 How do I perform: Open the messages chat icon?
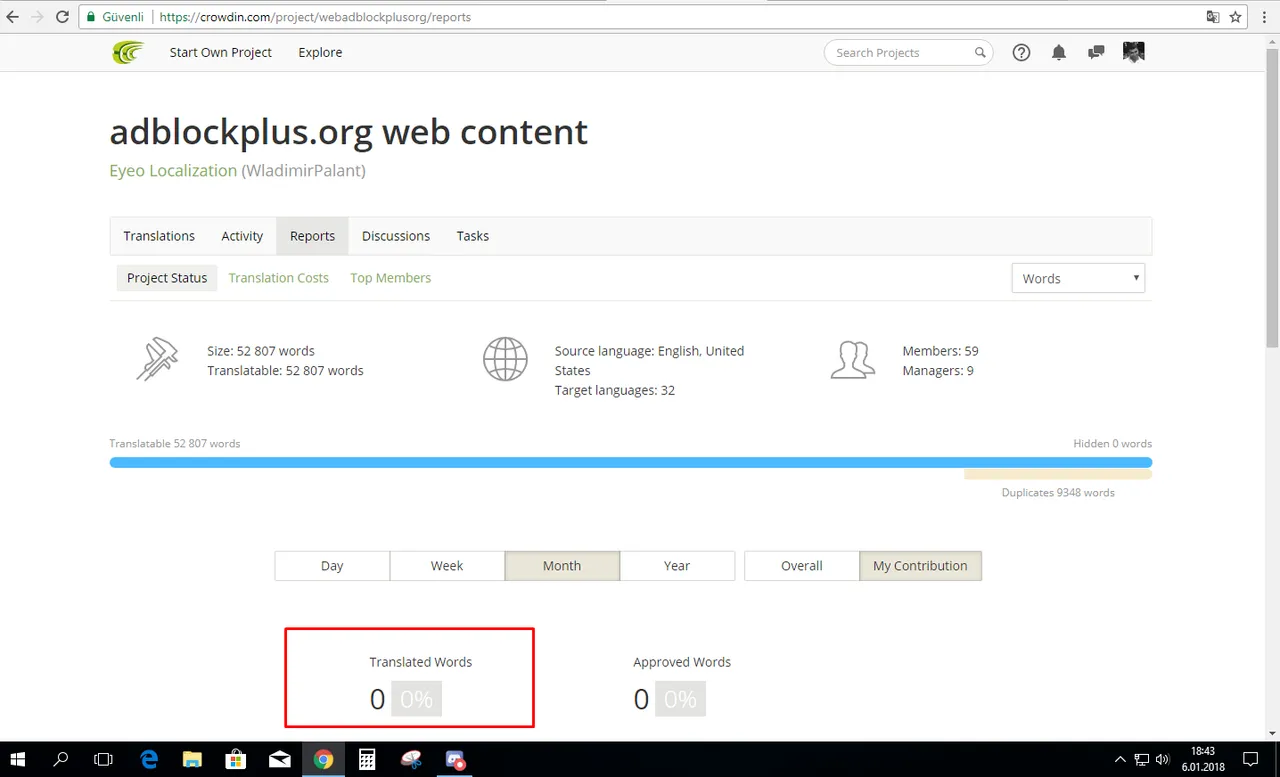tap(1096, 53)
